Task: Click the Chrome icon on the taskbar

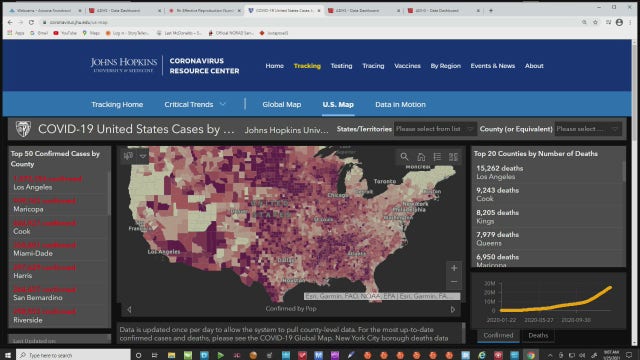Action: (x=531, y=355)
